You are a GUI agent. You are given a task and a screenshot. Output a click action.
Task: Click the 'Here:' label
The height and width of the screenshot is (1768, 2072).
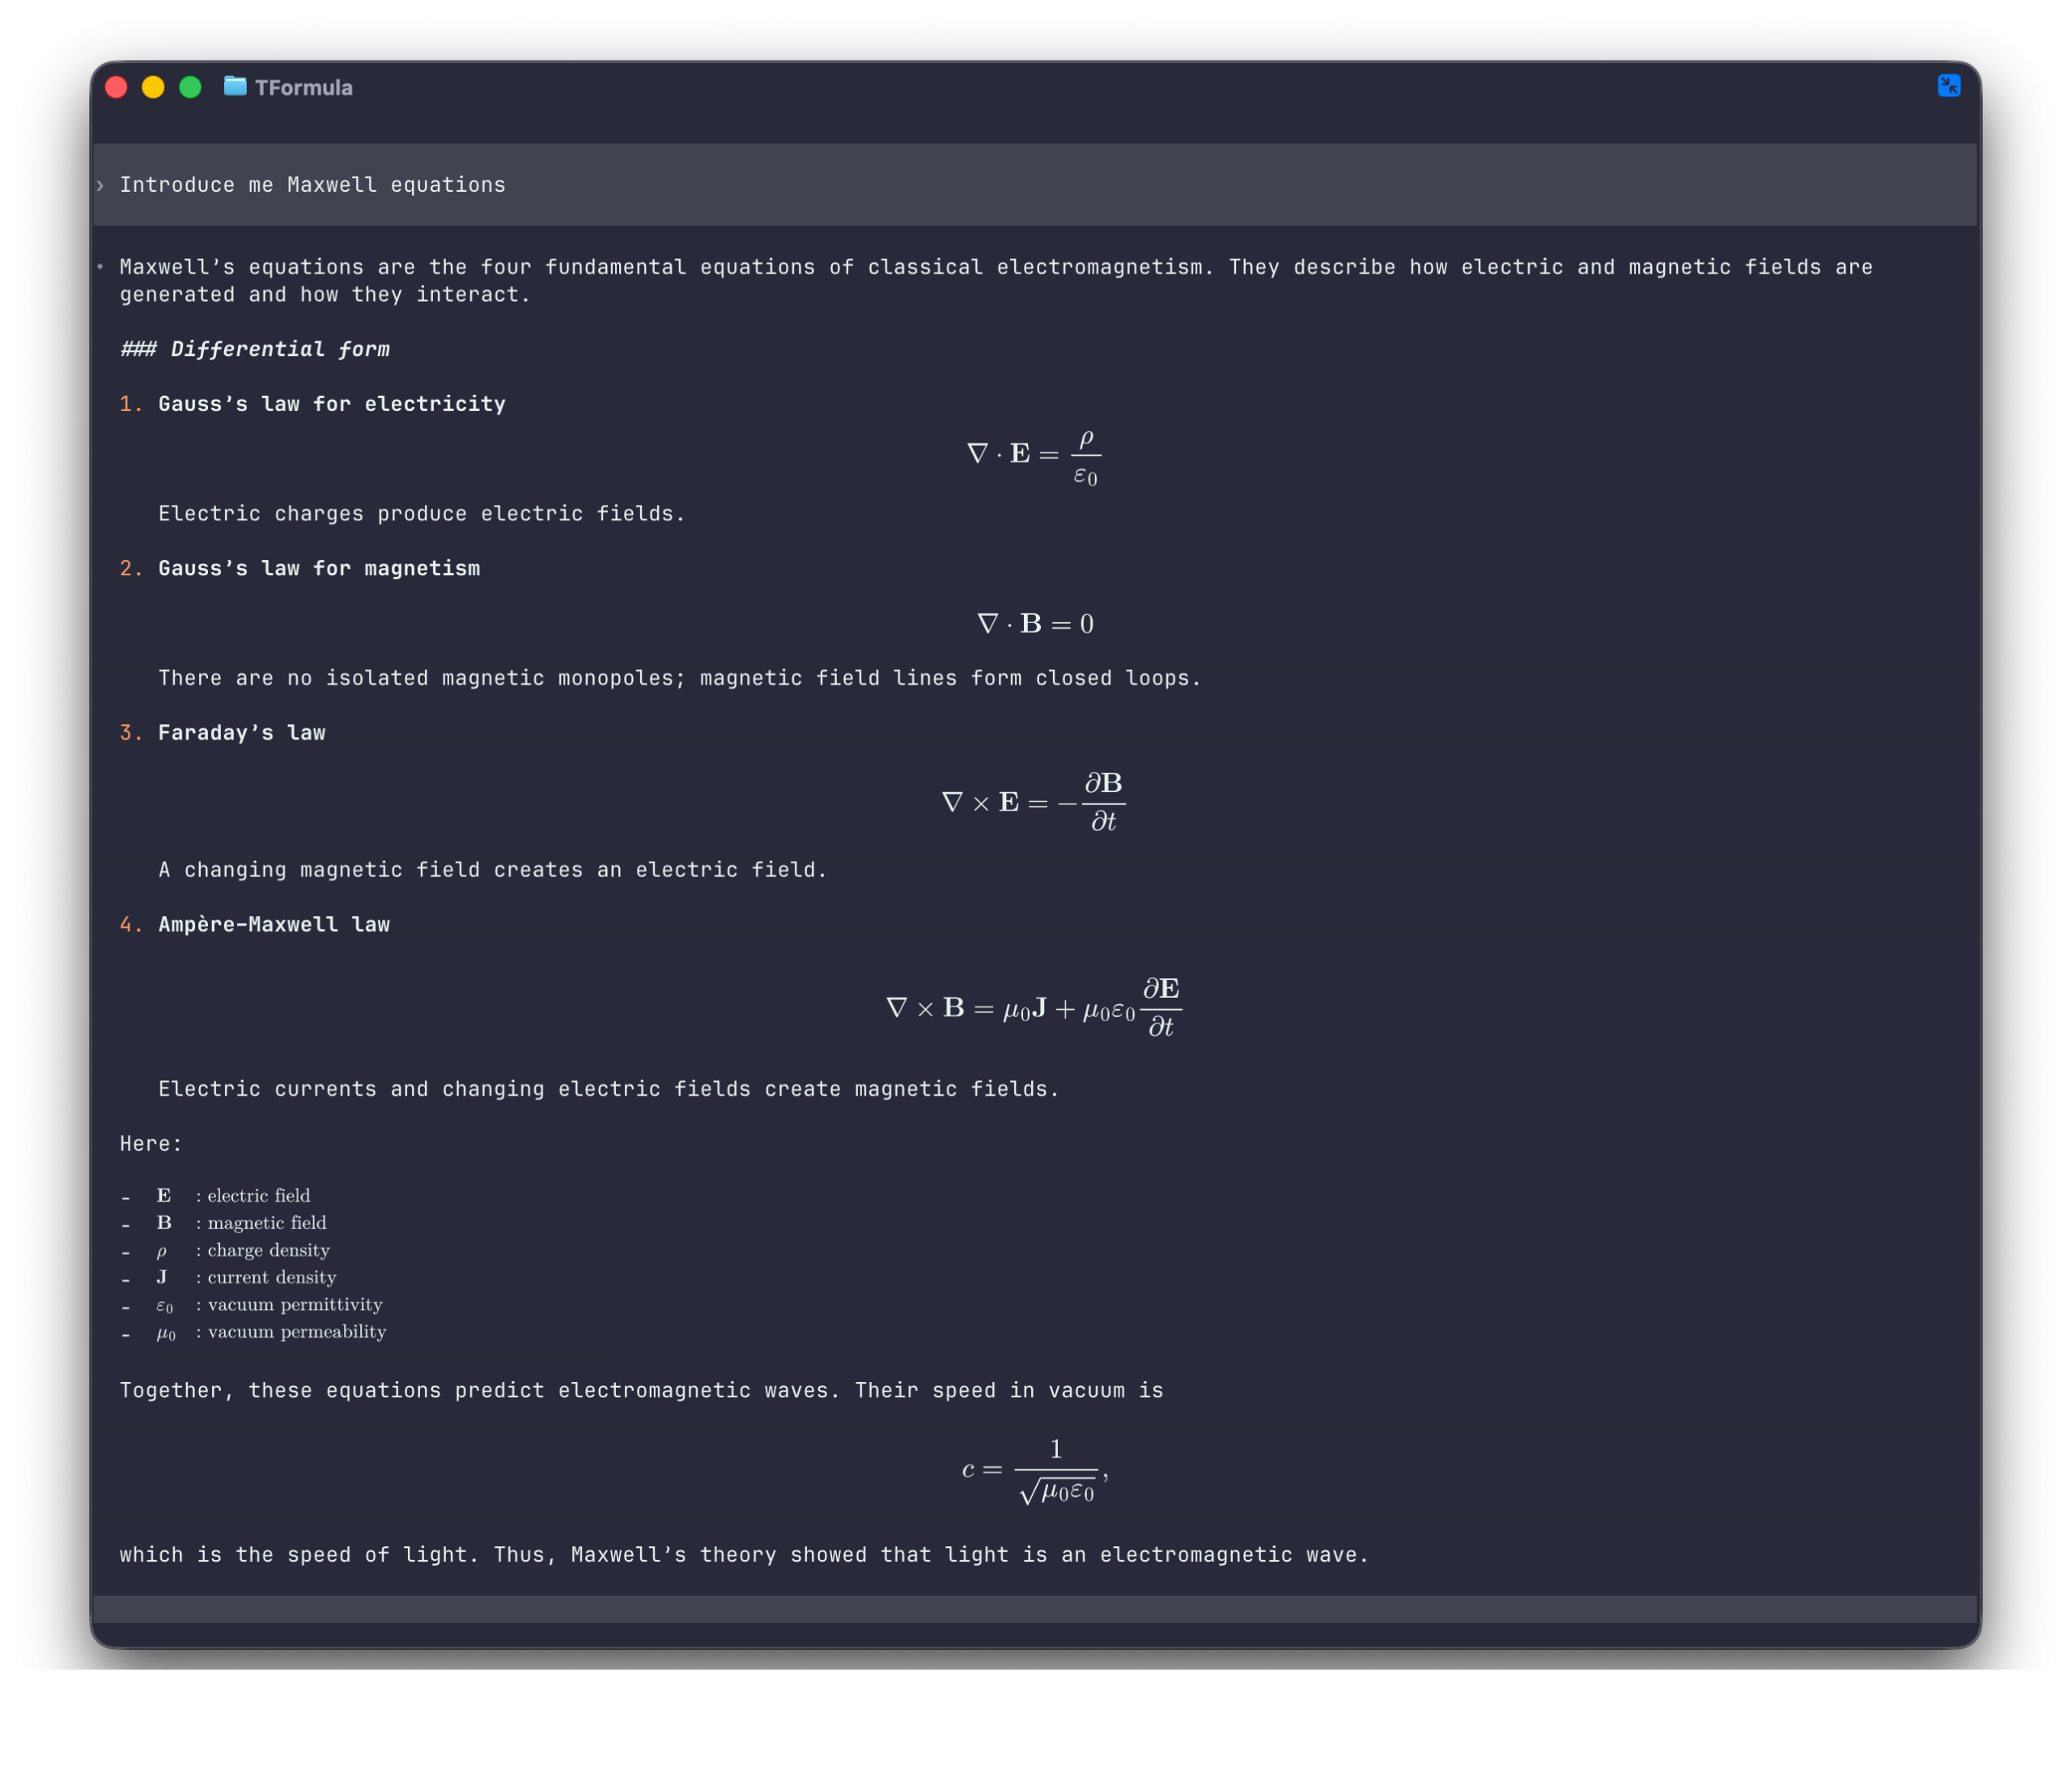tap(151, 1143)
